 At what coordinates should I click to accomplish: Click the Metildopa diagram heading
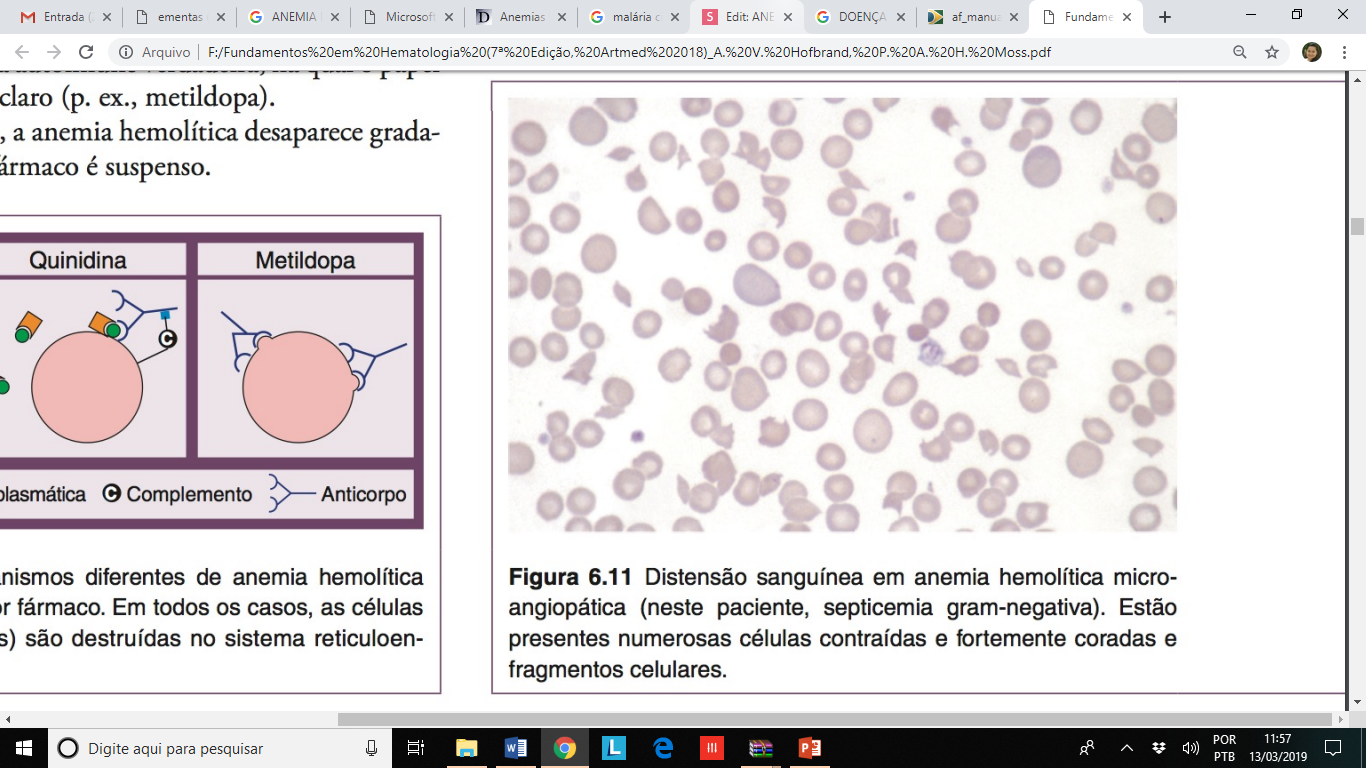click(305, 261)
